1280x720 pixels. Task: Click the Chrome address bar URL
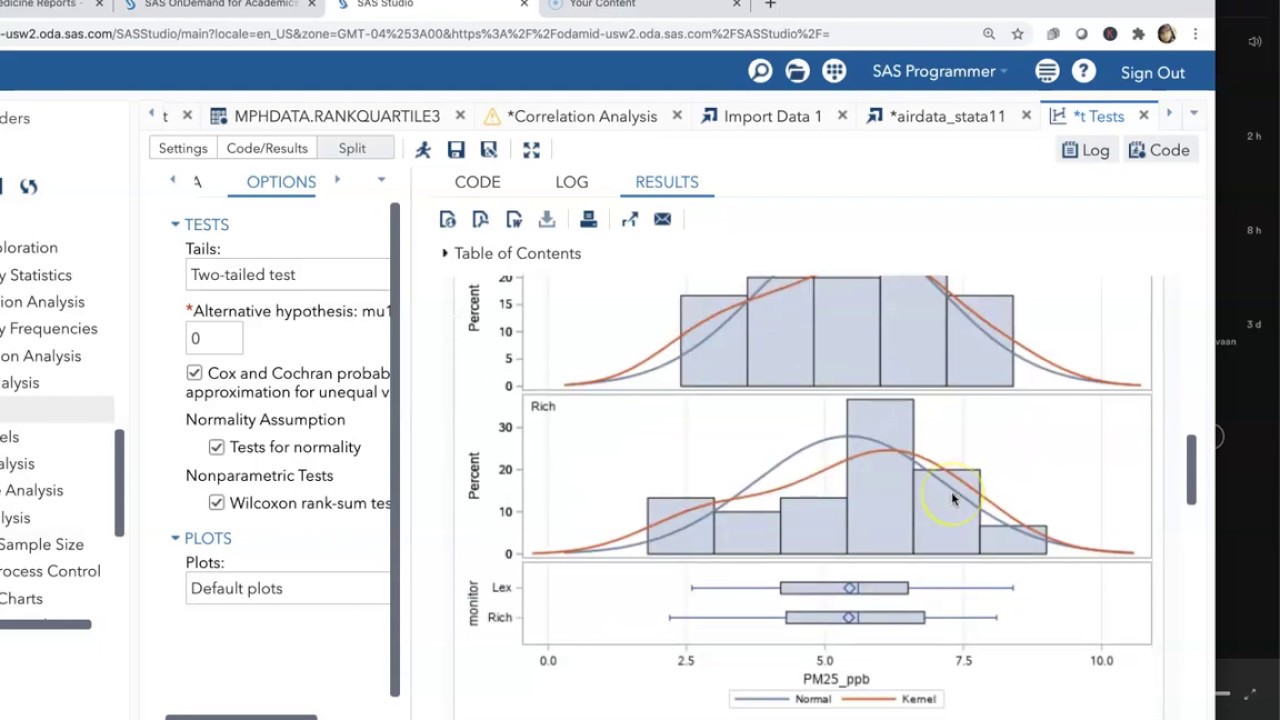point(415,33)
